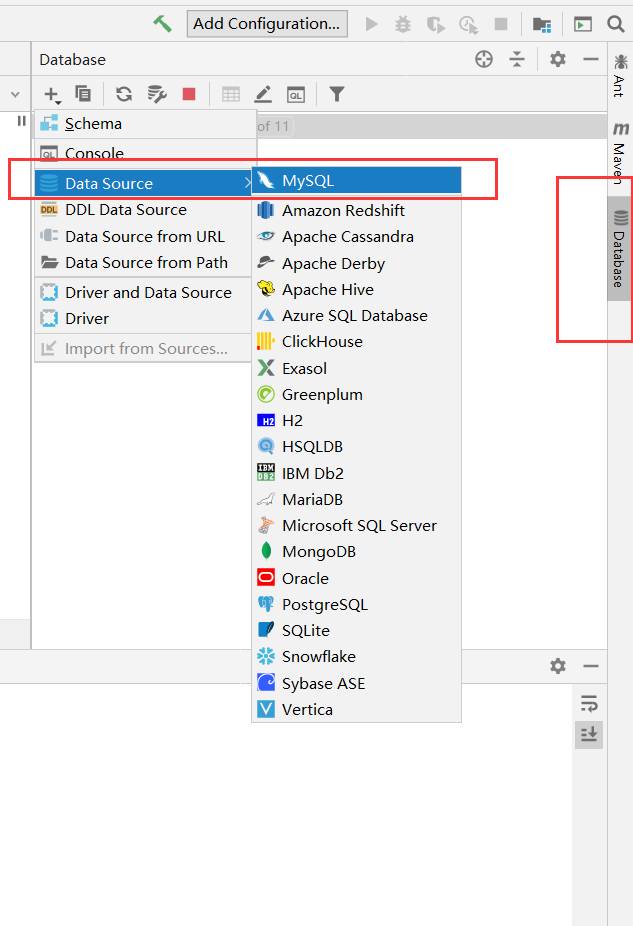Select Amazon Redshift data source
The image size is (633, 926).
click(357, 210)
